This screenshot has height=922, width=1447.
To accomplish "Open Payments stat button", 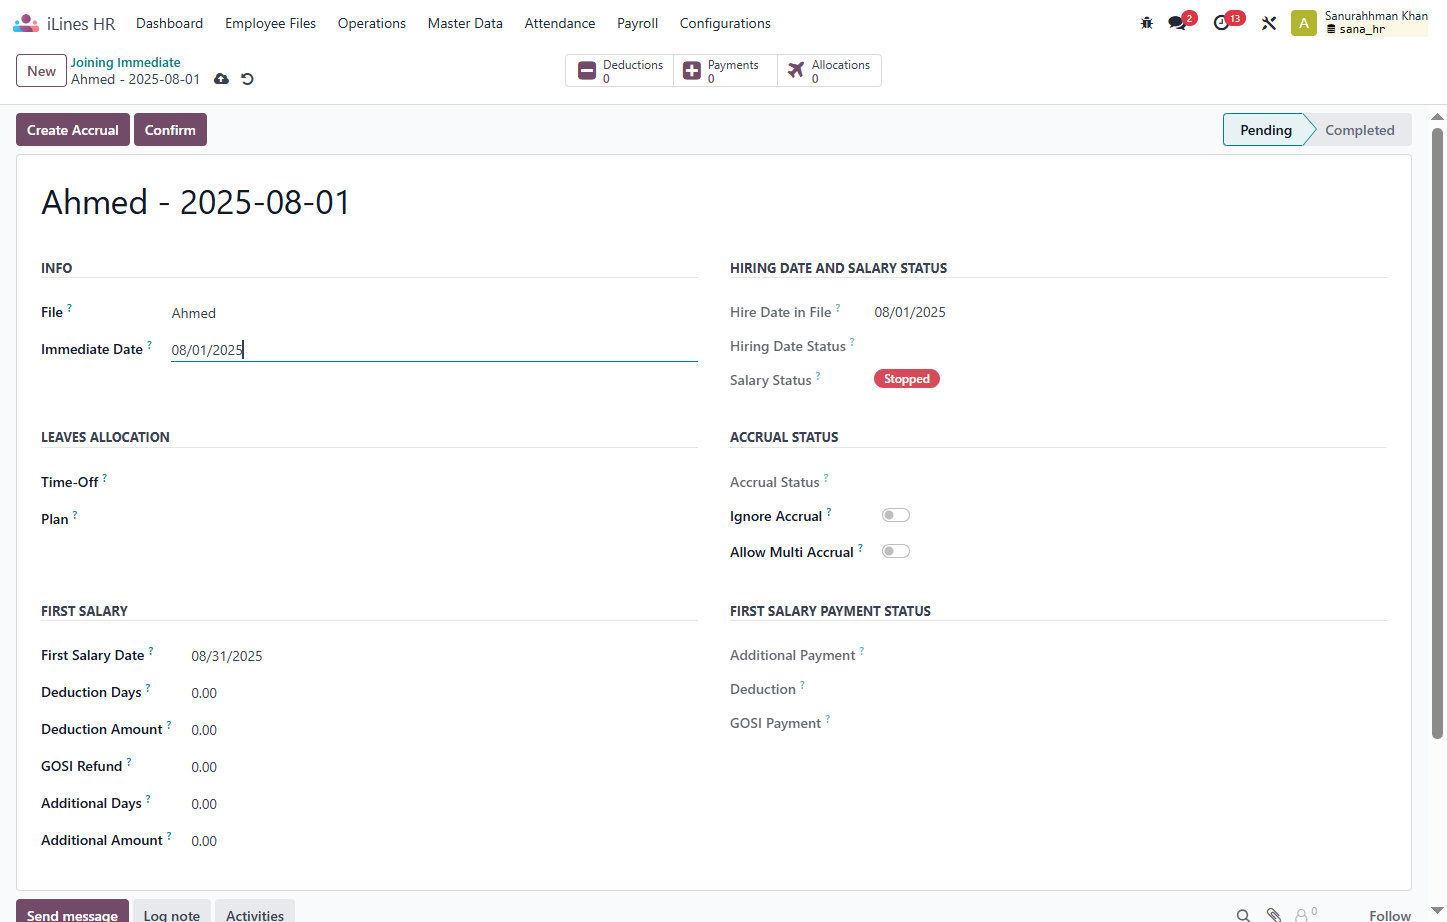I will point(726,71).
